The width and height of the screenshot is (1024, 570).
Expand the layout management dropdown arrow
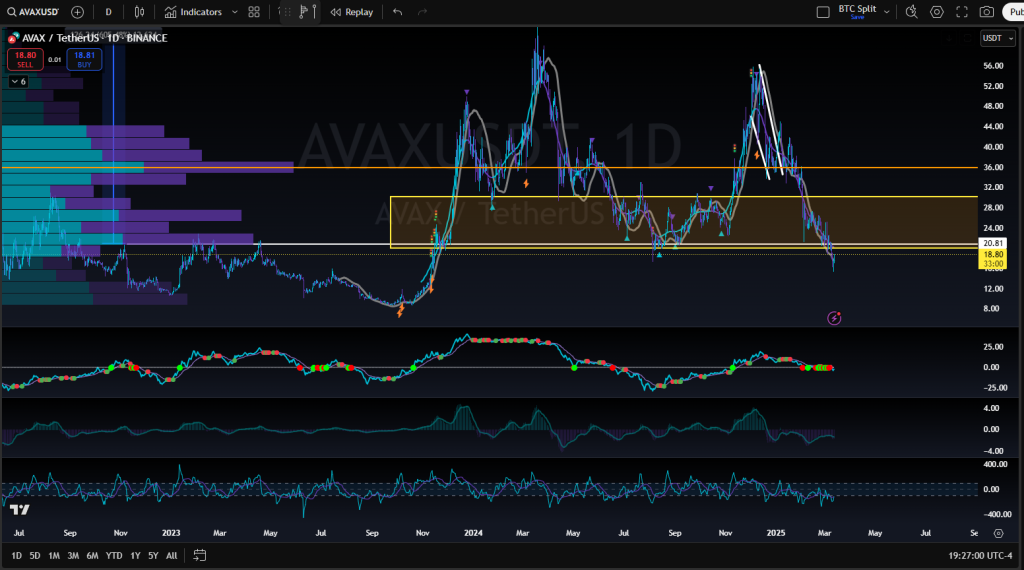tap(886, 12)
